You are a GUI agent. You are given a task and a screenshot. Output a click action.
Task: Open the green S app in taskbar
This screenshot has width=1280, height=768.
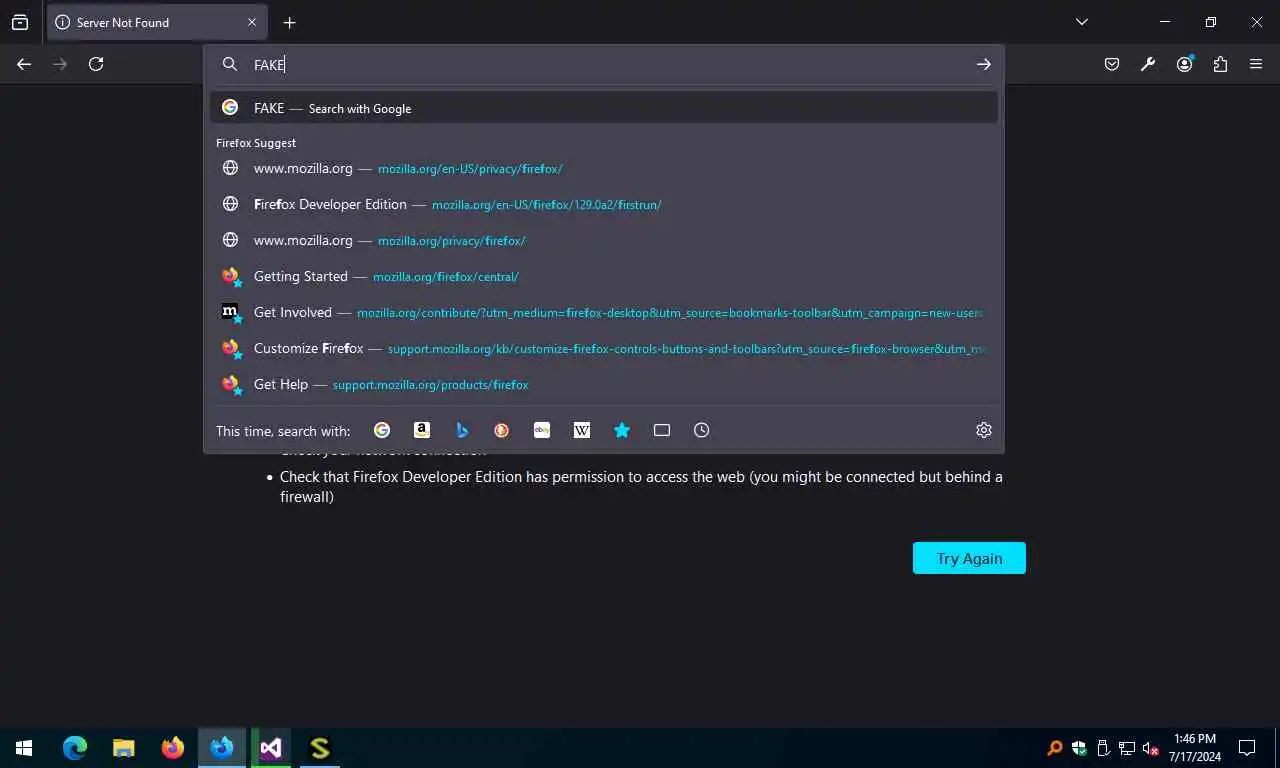320,747
